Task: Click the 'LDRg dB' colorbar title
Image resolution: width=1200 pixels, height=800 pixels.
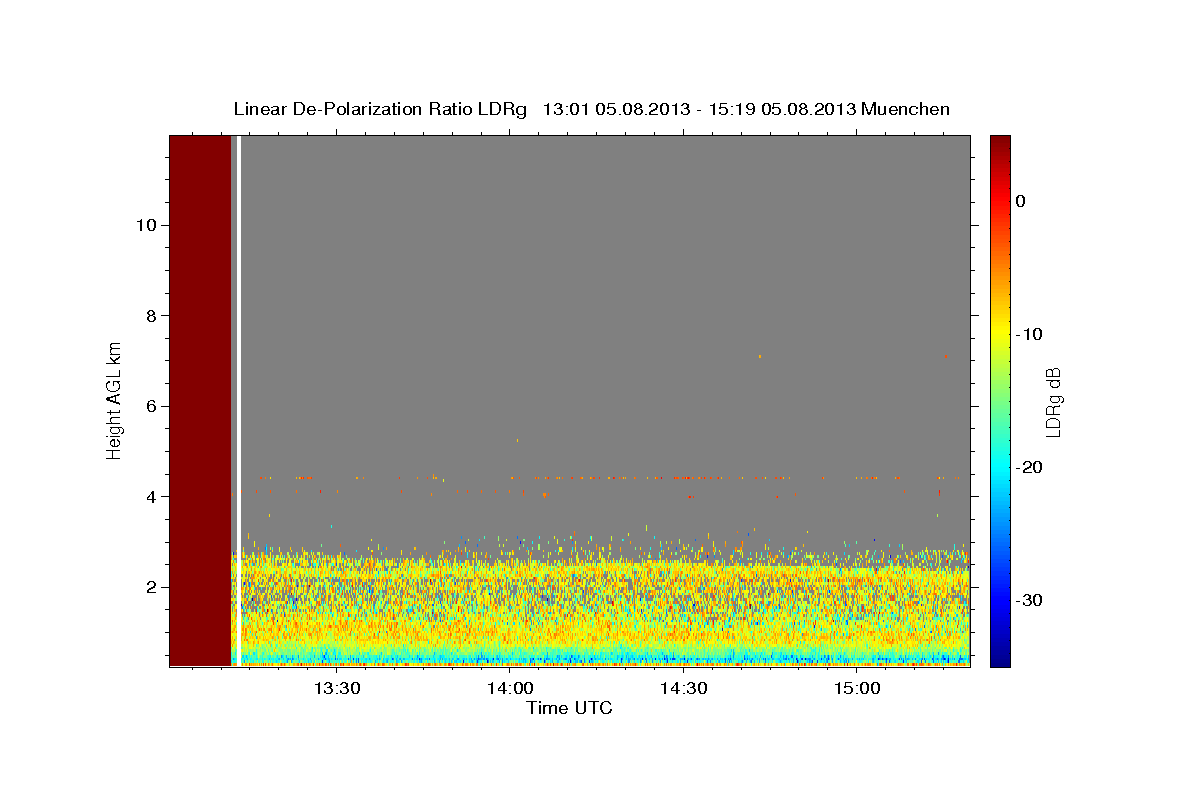Action: point(1053,401)
